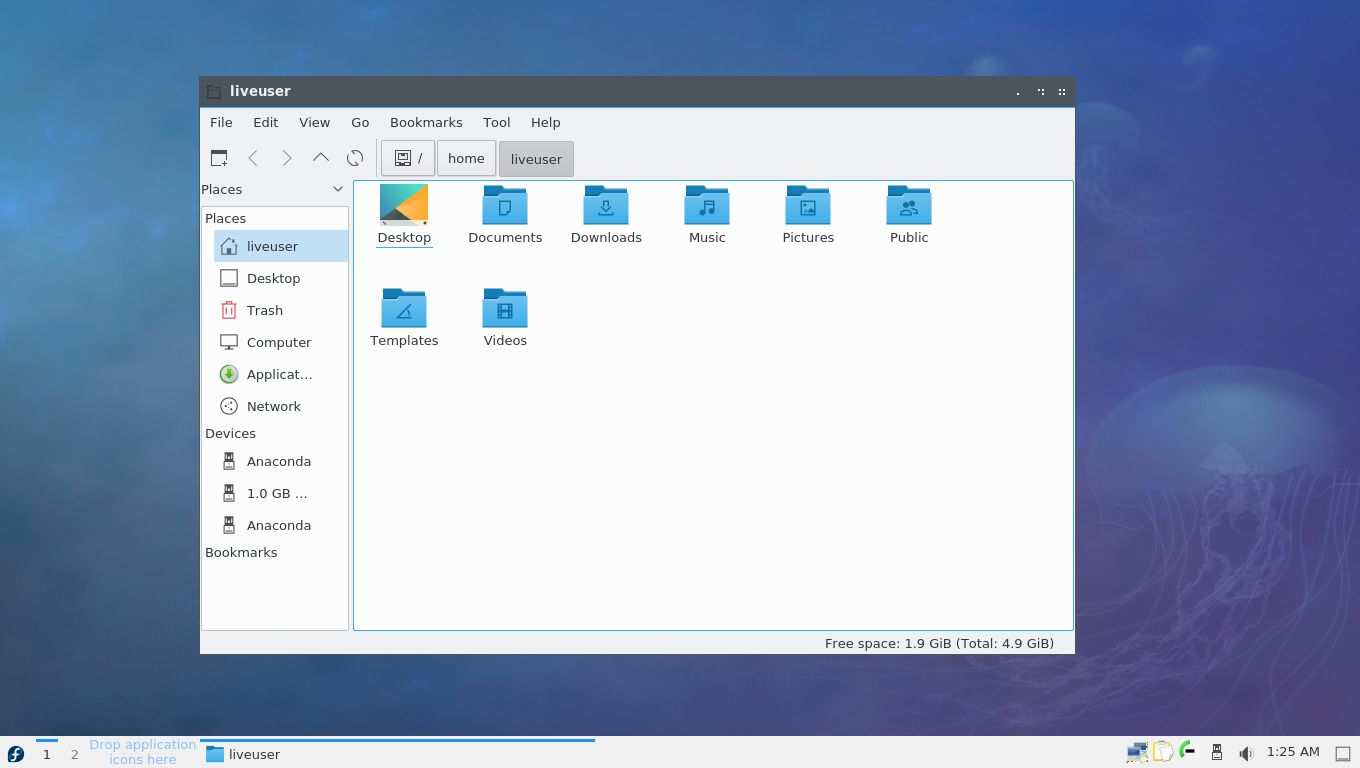Mute audio via the tray speaker icon
Image resolution: width=1360 pixels, height=768 pixels.
click(1246, 752)
